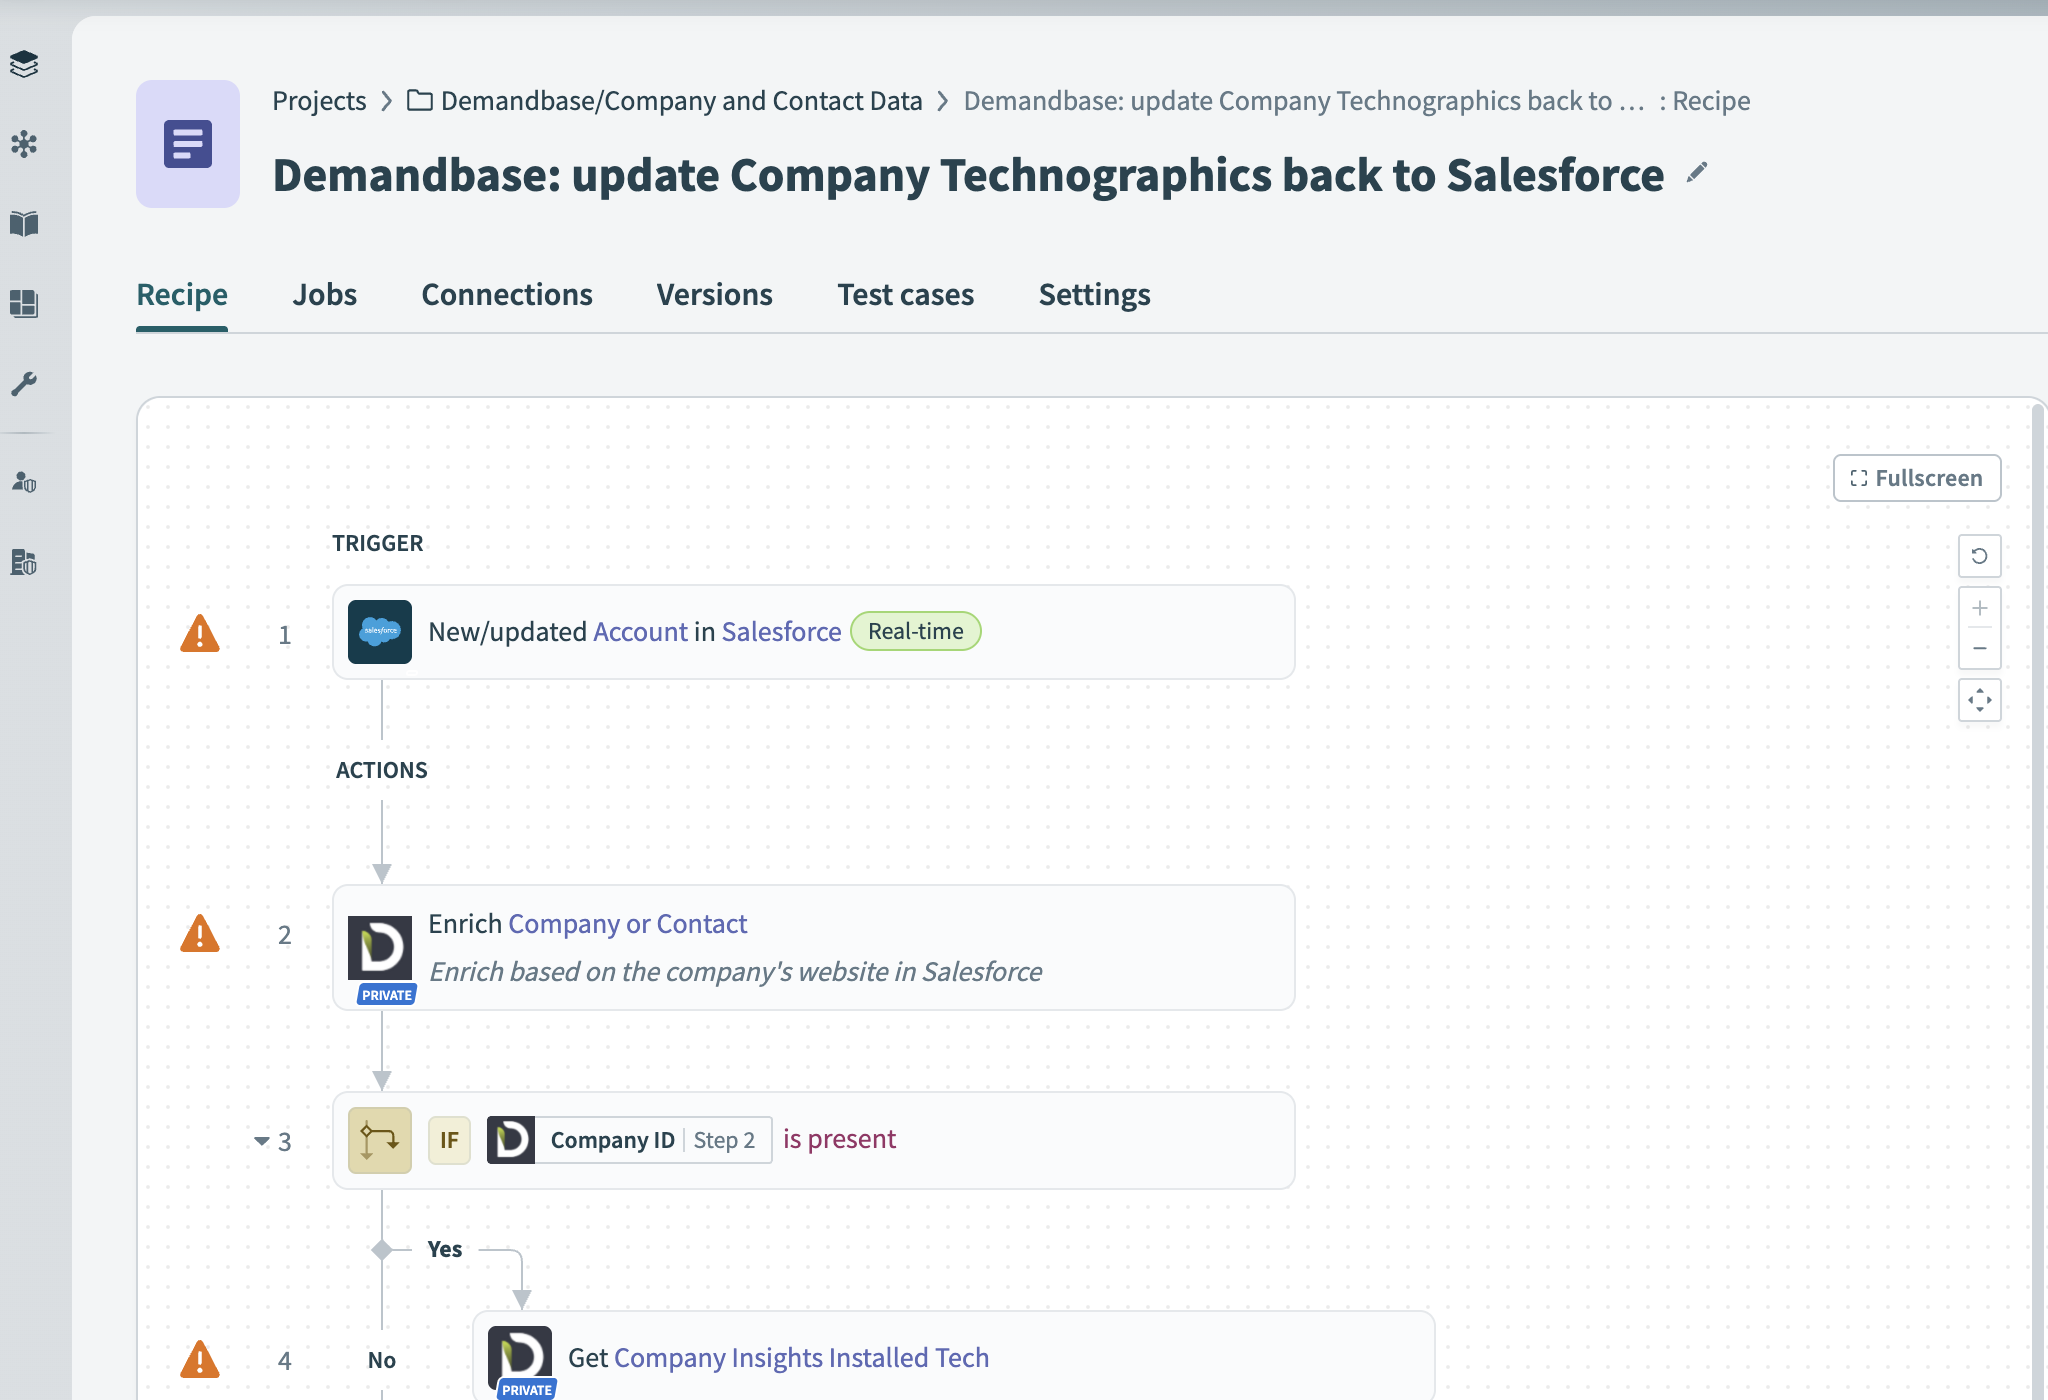Screen dimensions: 2048x1400
Task: Click the canvas reset rotate icon
Action: (x=1979, y=556)
